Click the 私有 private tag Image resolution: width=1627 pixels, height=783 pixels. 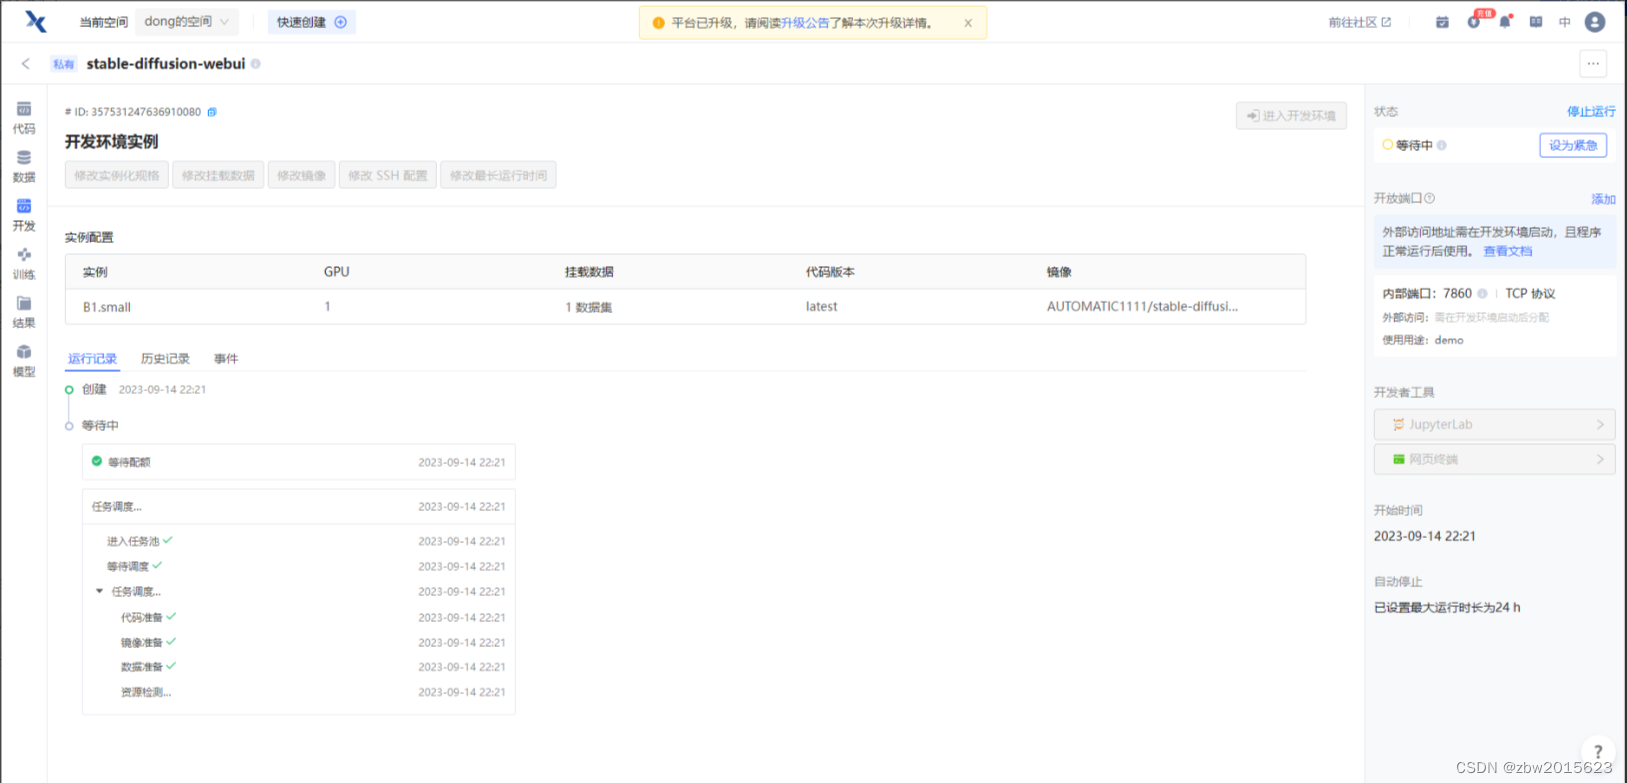pyautogui.click(x=64, y=64)
